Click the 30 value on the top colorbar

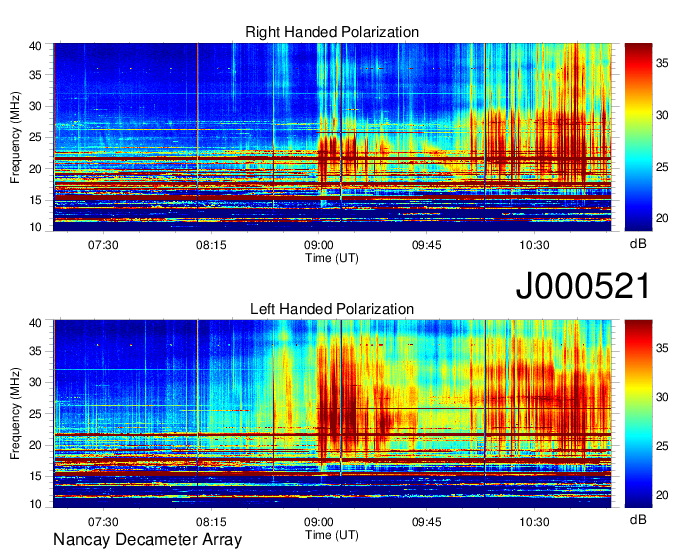pos(662,115)
